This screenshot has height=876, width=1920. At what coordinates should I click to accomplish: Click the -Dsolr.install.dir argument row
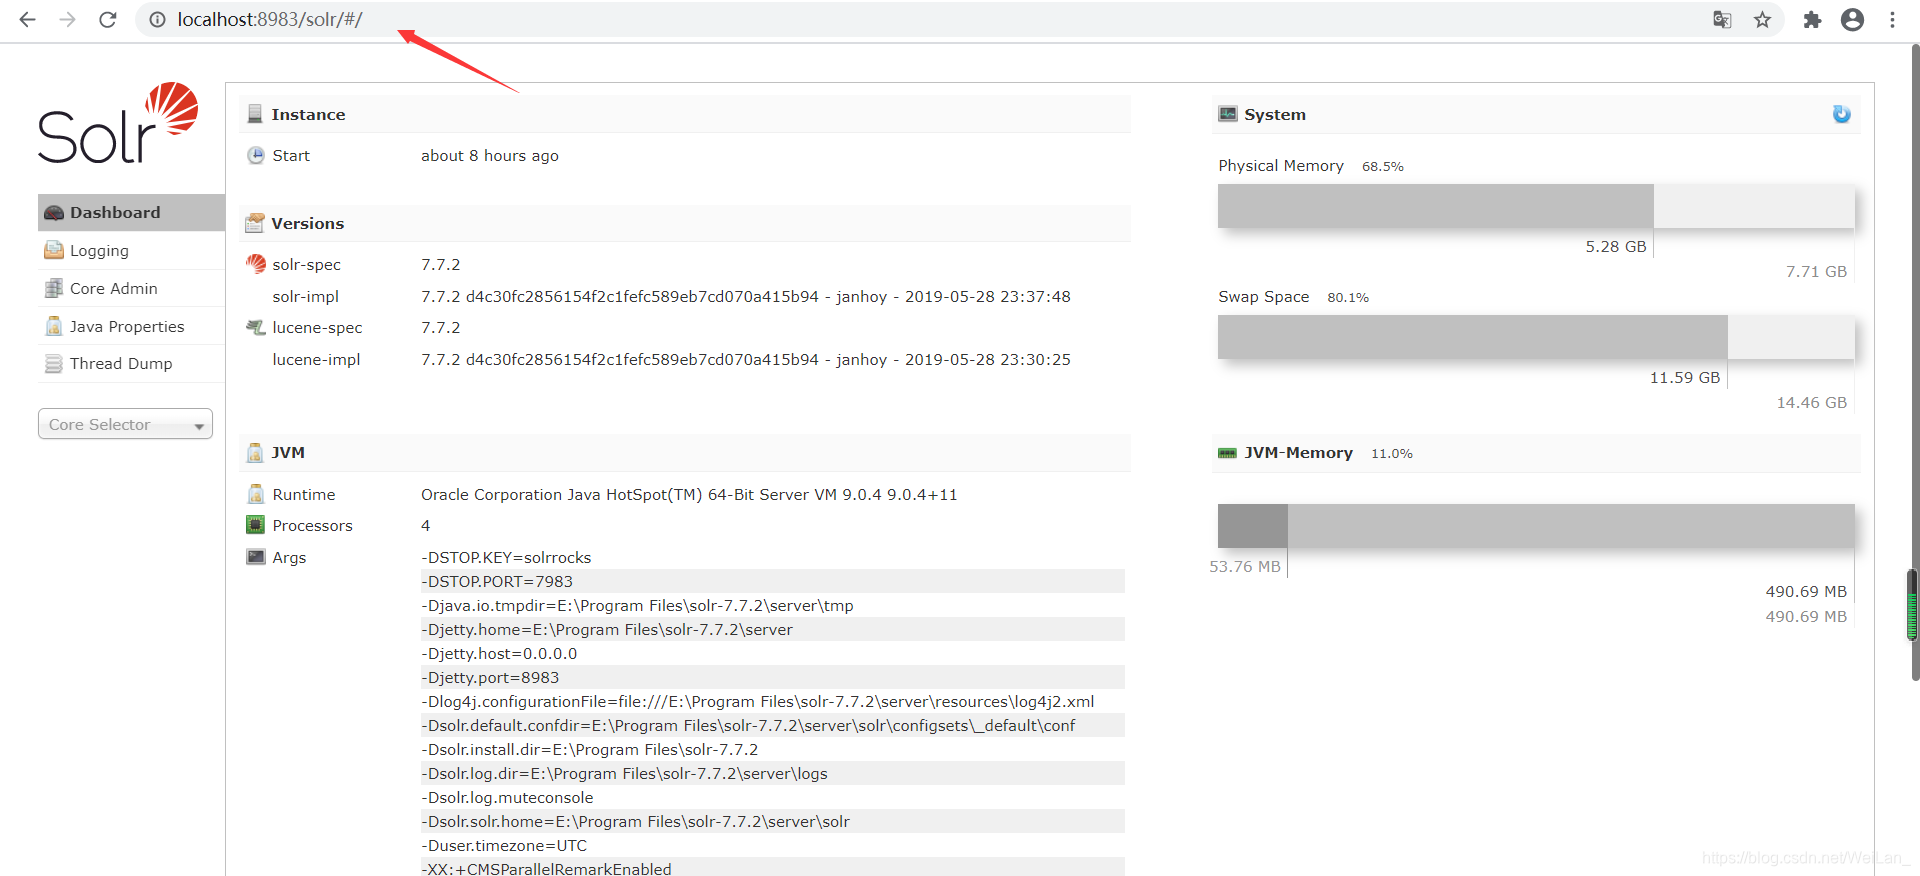click(x=772, y=749)
